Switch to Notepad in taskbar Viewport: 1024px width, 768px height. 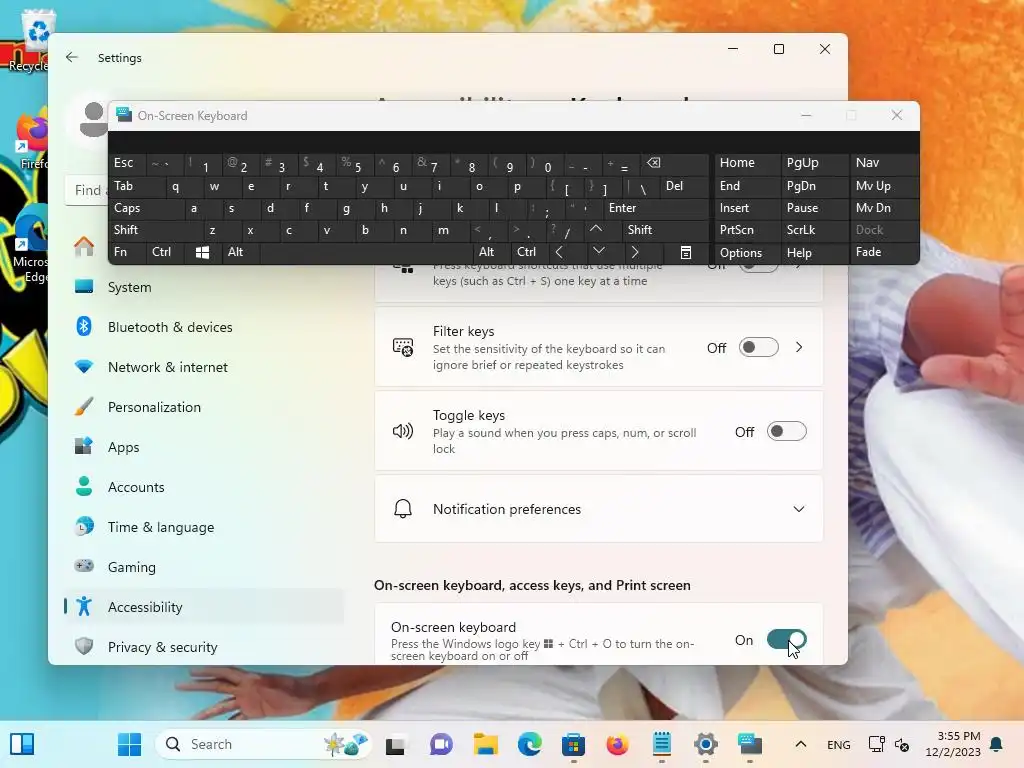(662, 744)
